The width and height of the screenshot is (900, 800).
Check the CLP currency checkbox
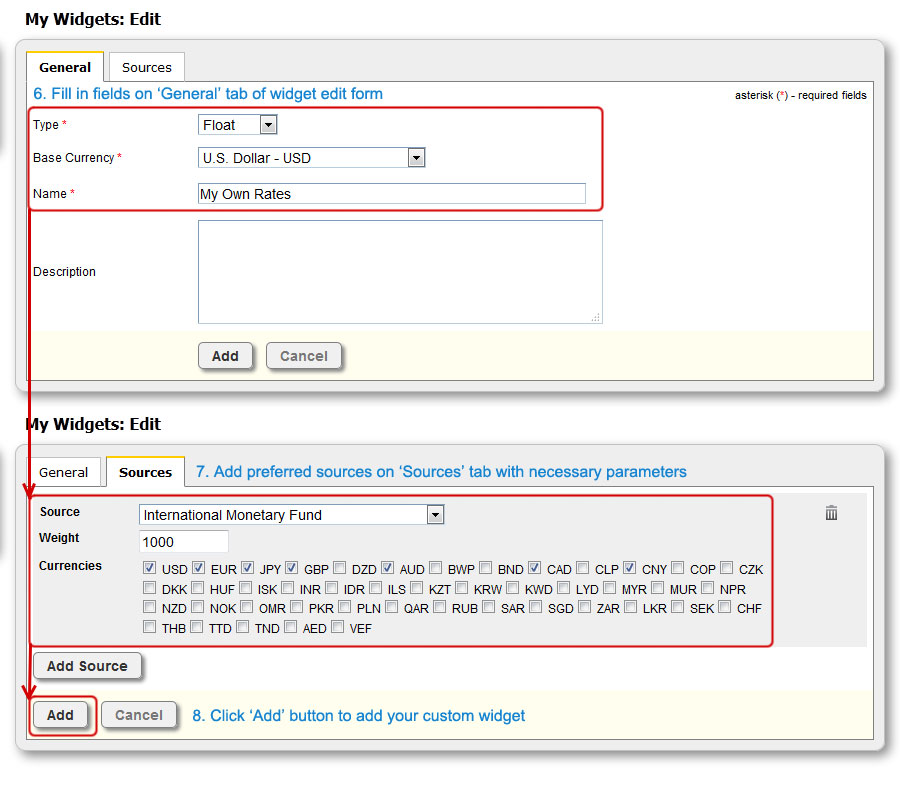583,568
